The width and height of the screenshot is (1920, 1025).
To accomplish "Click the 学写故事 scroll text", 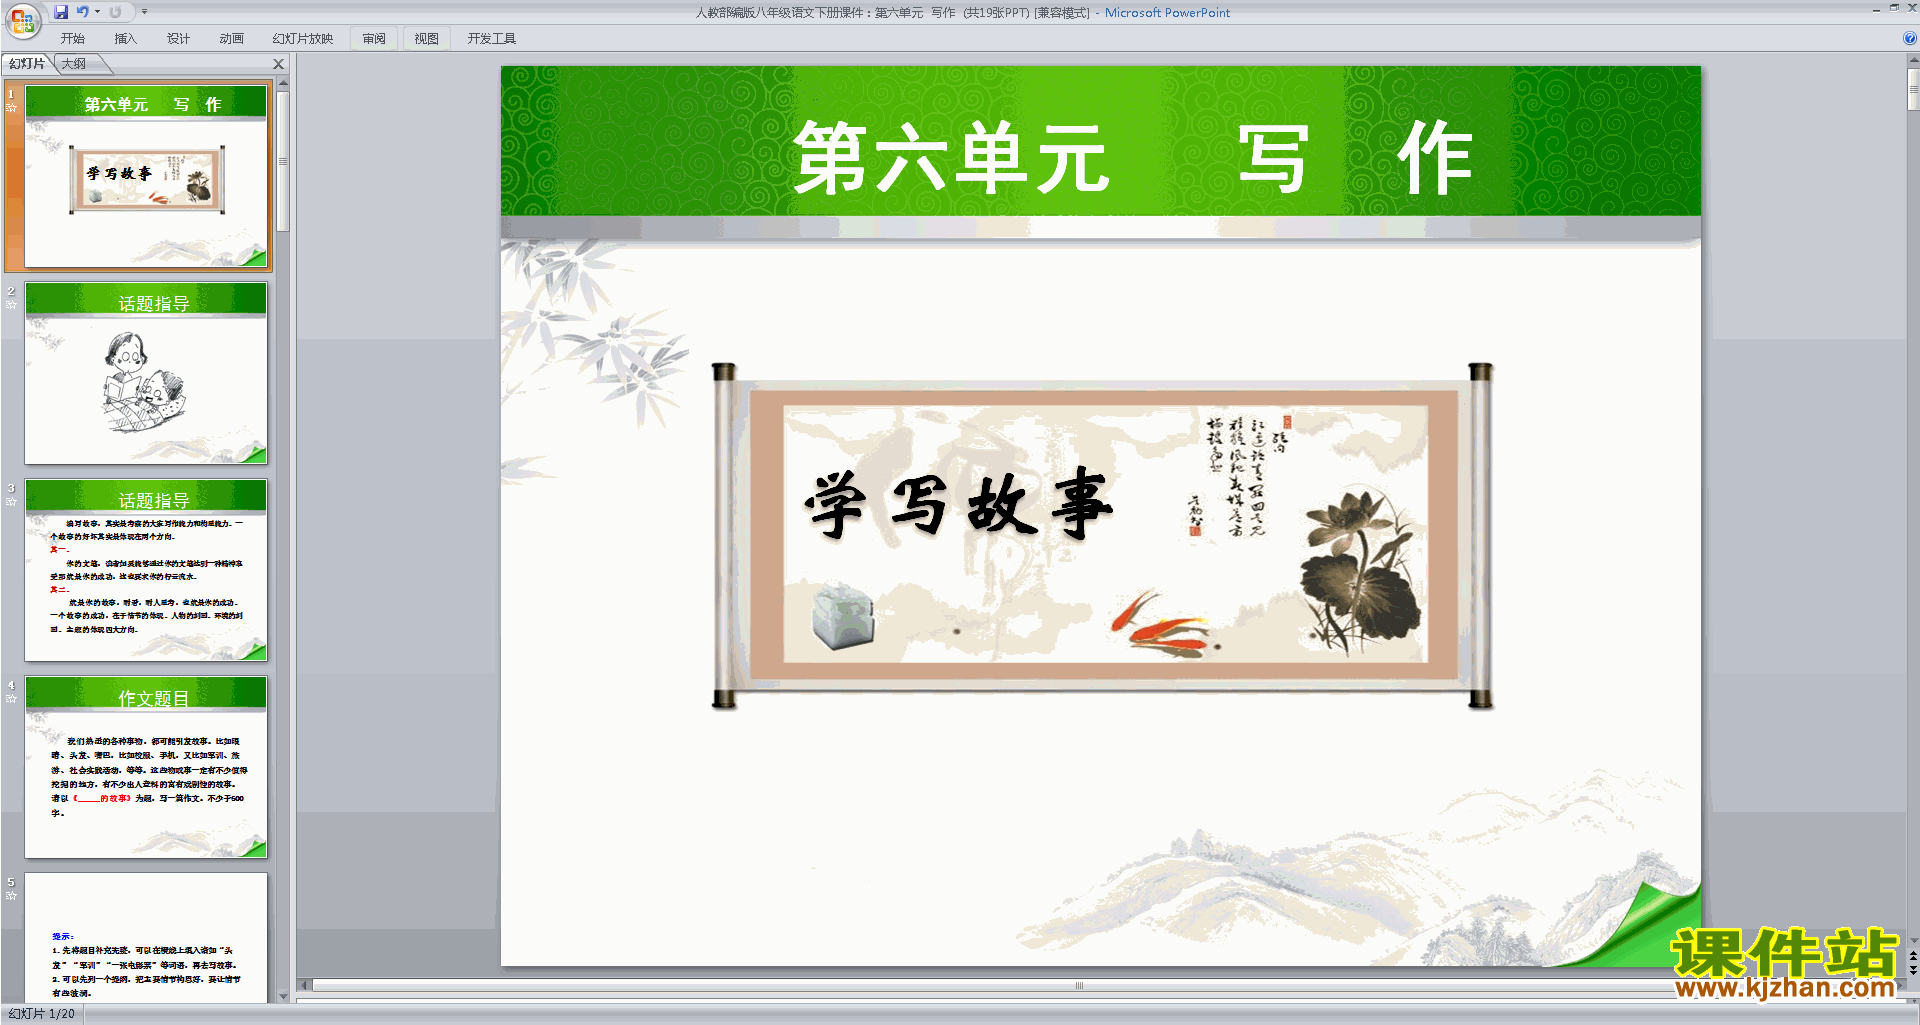I will point(958,505).
